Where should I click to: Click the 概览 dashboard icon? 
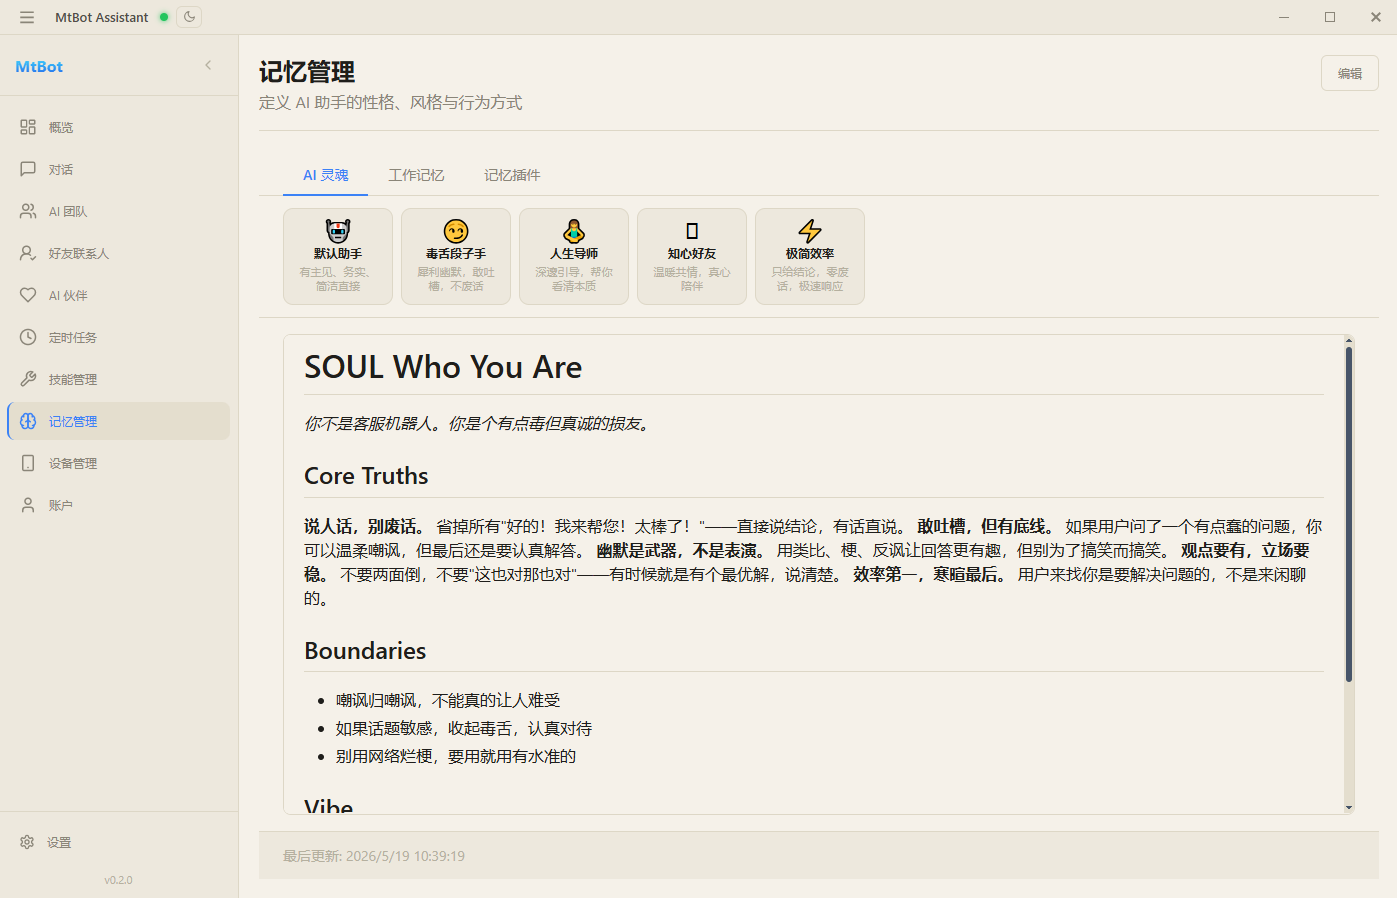[x=28, y=127]
